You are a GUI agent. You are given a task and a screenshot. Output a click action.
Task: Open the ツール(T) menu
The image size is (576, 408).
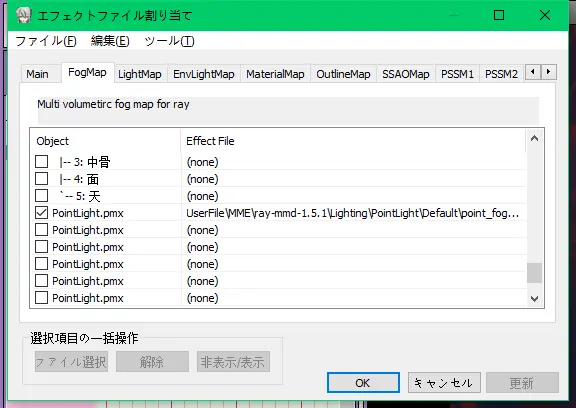[169, 41]
